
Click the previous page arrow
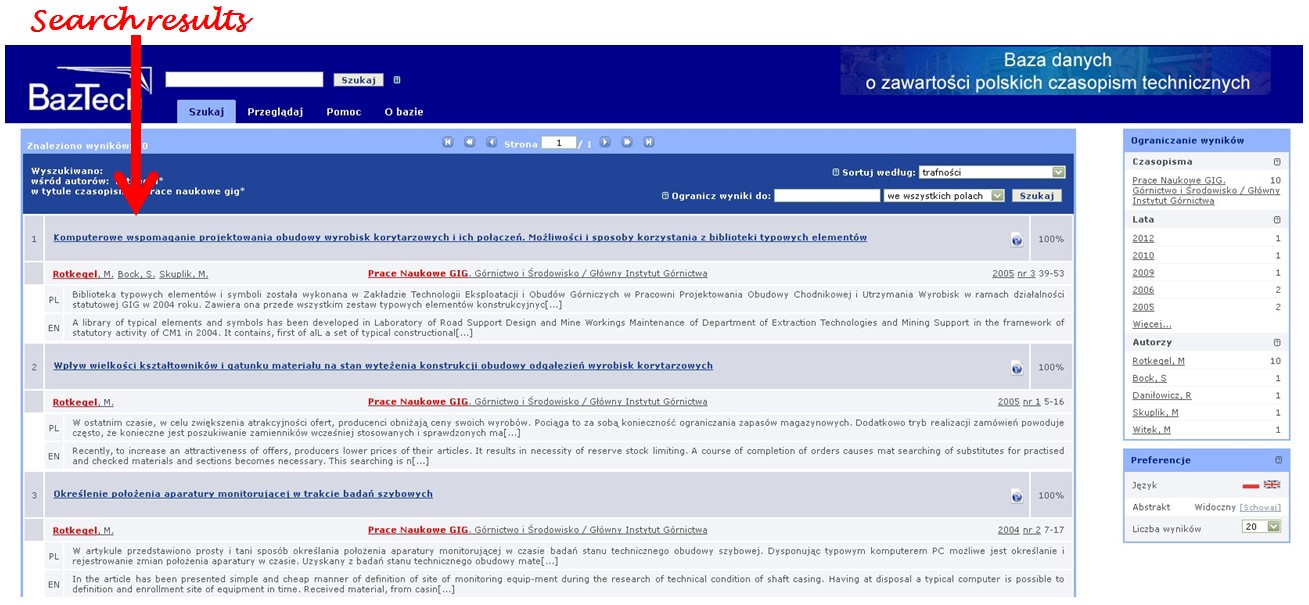pyautogui.click(x=491, y=143)
